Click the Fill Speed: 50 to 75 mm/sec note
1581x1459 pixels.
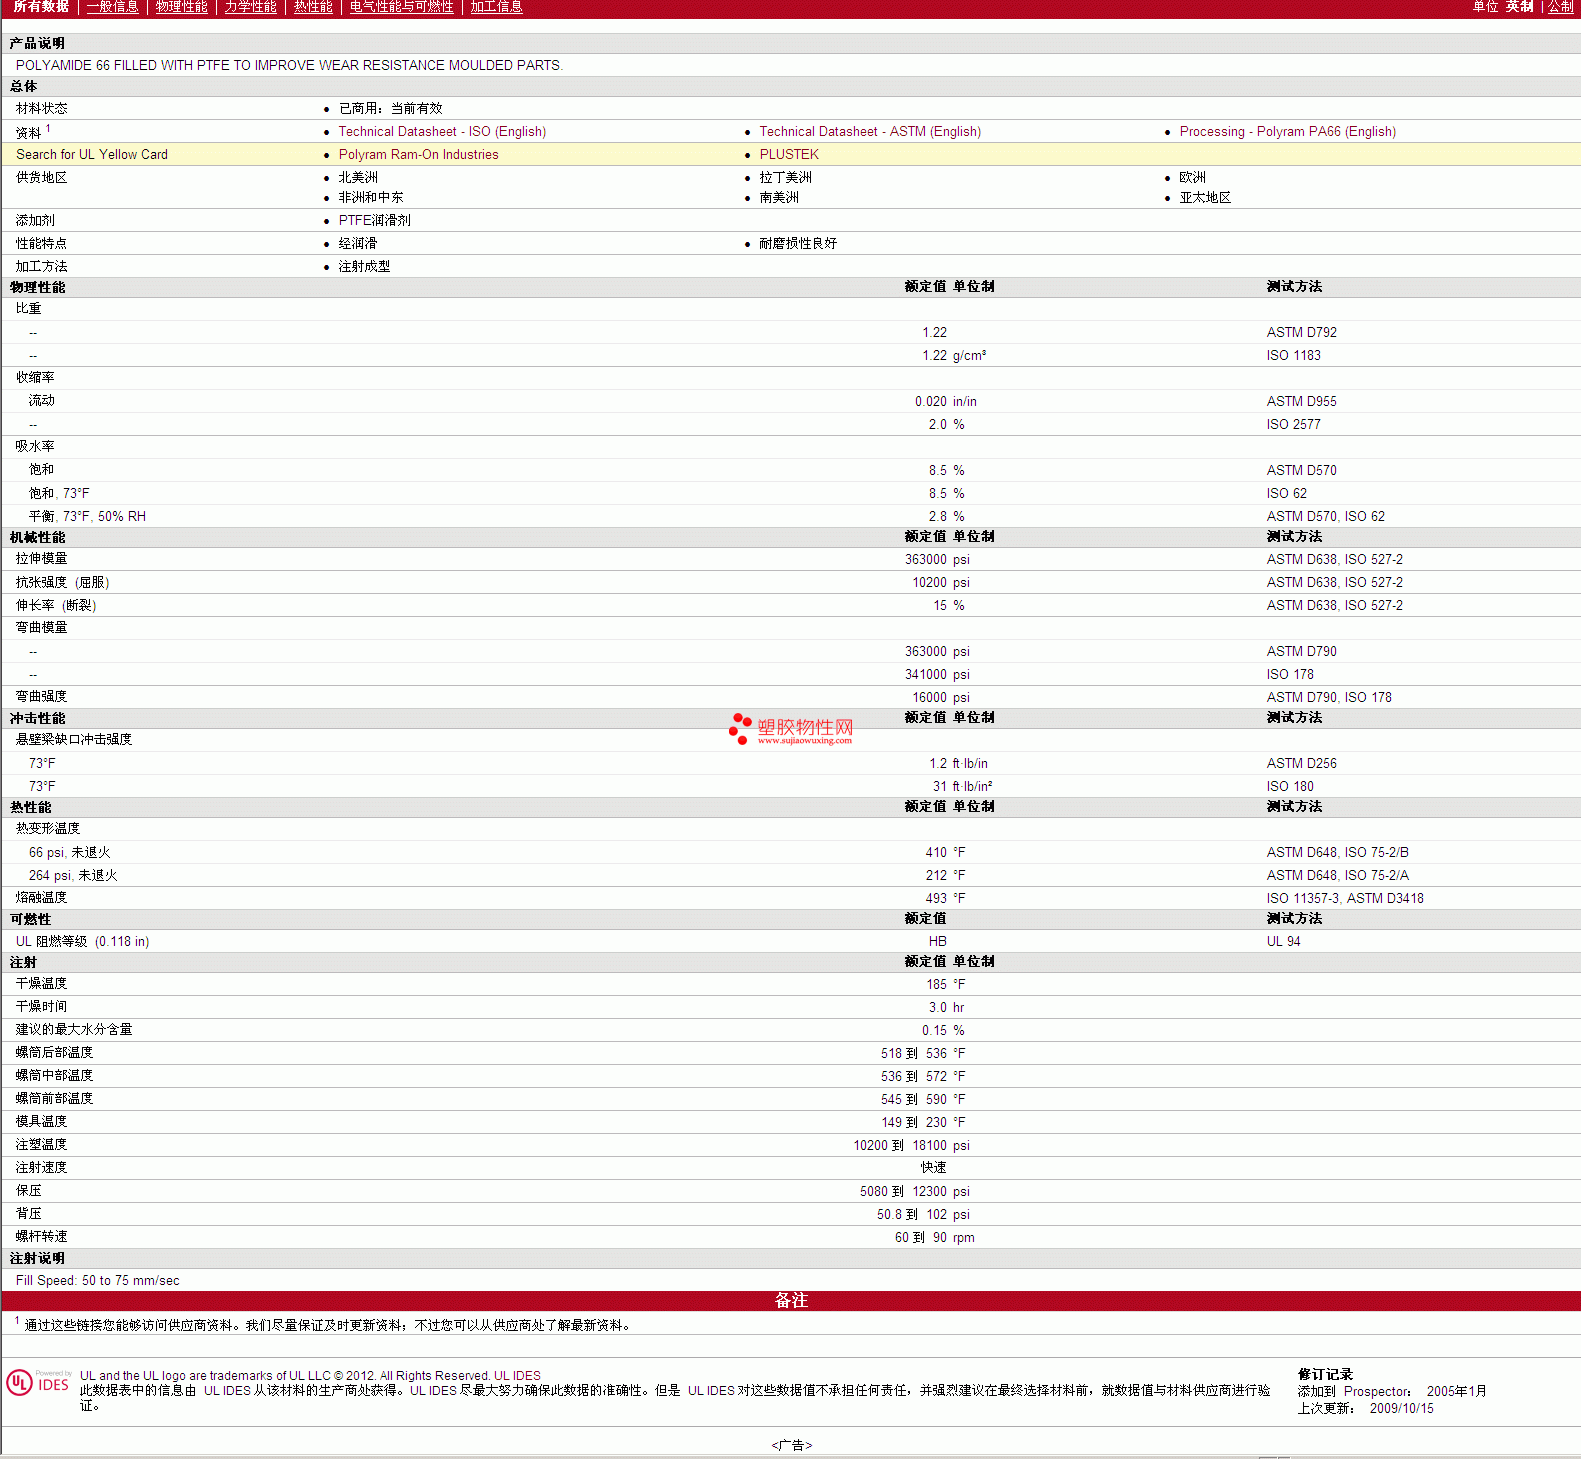click(98, 1281)
